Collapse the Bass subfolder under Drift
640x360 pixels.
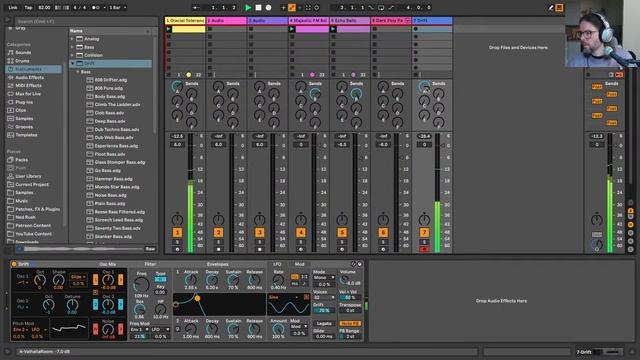point(78,72)
